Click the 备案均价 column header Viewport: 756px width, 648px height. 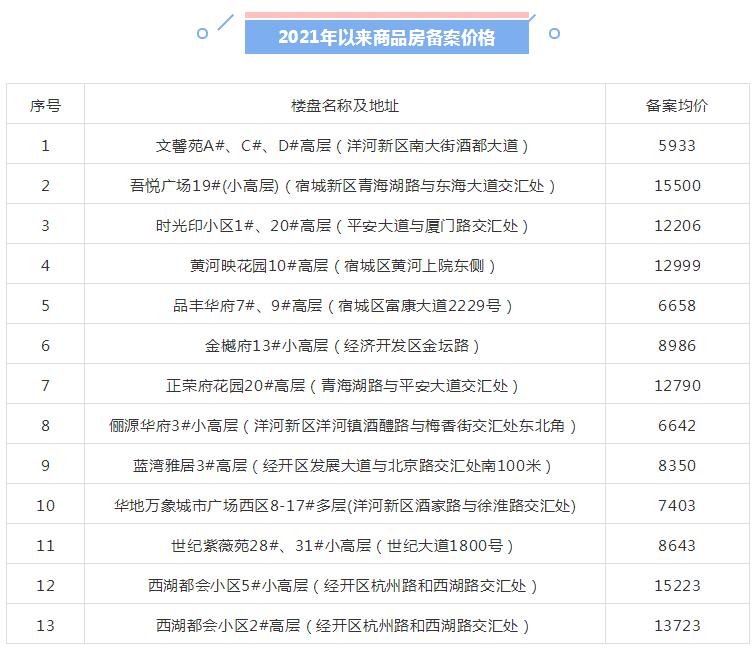pos(677,106)
